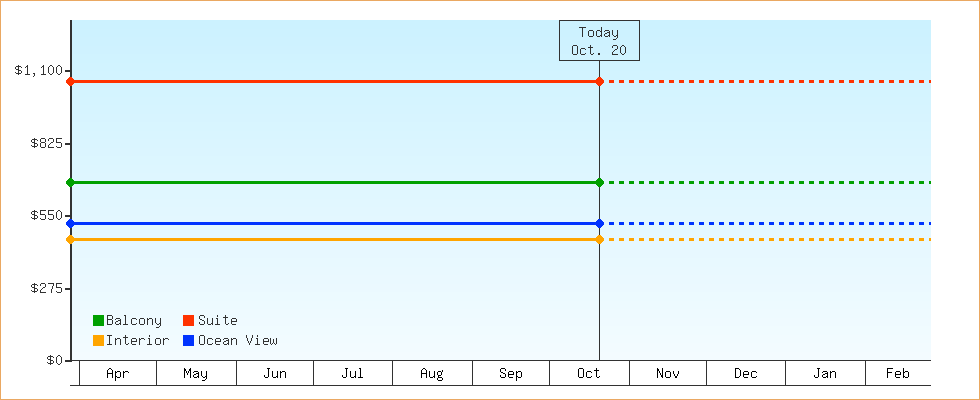Screen dimensions: 980x400
Task: Click the Balcony data point at Today line
Action: [x=599, y=182]
